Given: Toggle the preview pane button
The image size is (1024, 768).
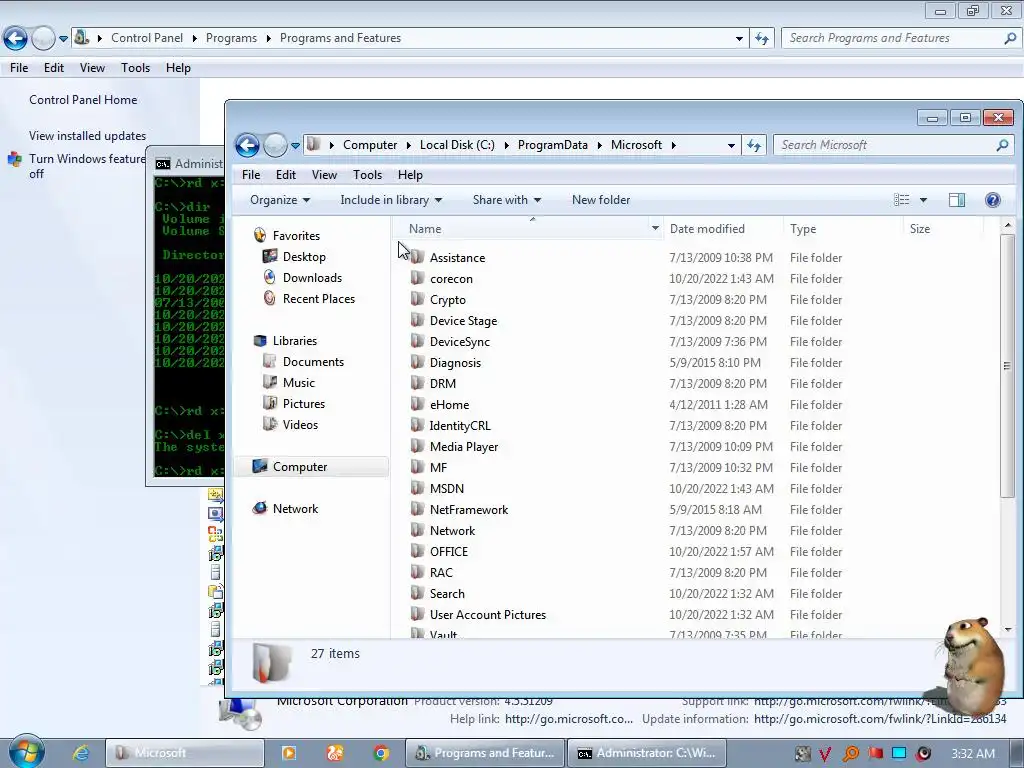Looking at the screenshot, I should point(957,200).
